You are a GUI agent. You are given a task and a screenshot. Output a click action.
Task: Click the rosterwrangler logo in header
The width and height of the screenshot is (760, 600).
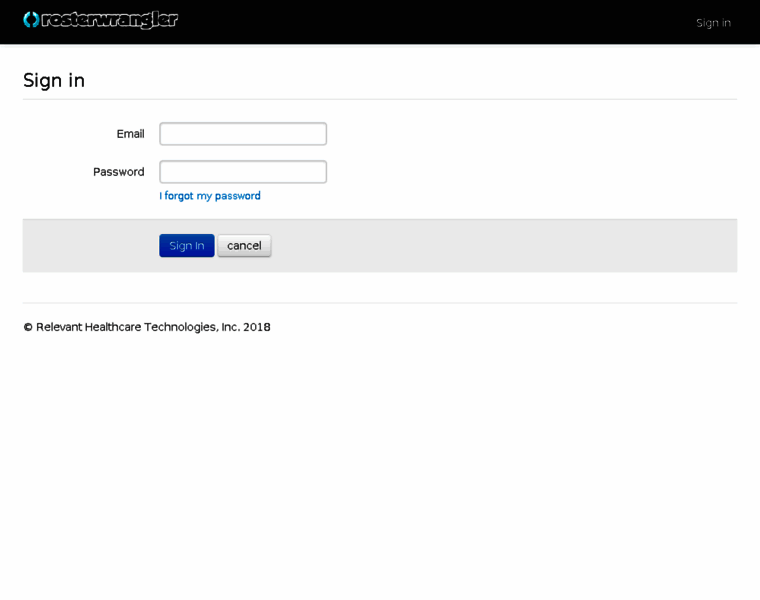point(100,20)
